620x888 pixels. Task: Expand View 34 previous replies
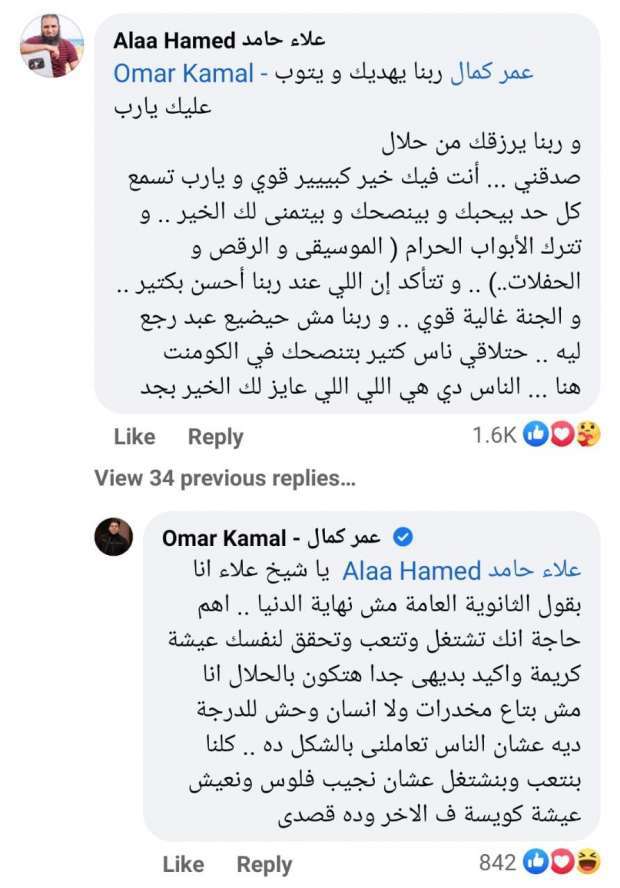pyautogui.click(x=225, y=479)
